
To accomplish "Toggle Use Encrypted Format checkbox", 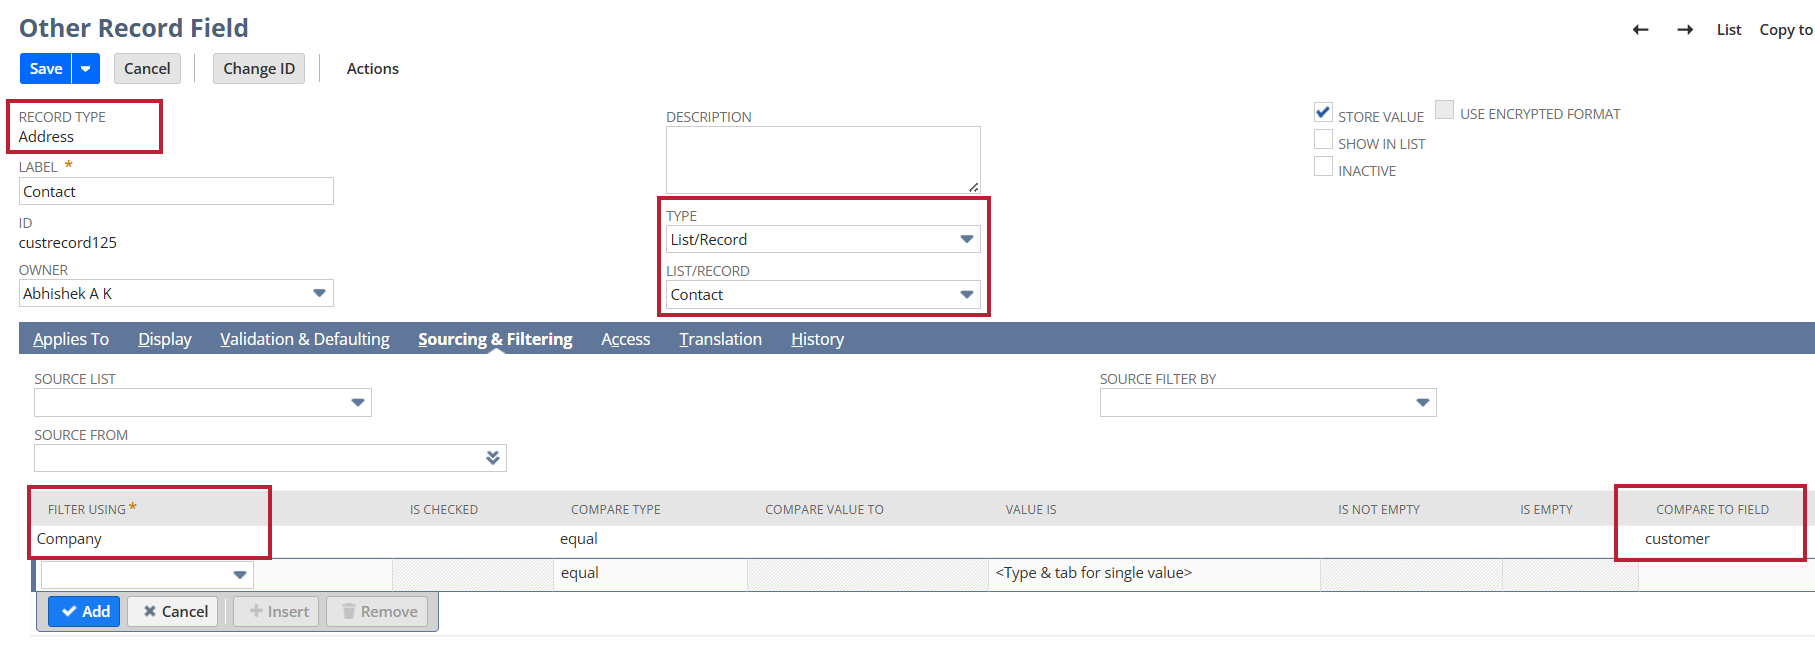I will tap(1444, 111).
